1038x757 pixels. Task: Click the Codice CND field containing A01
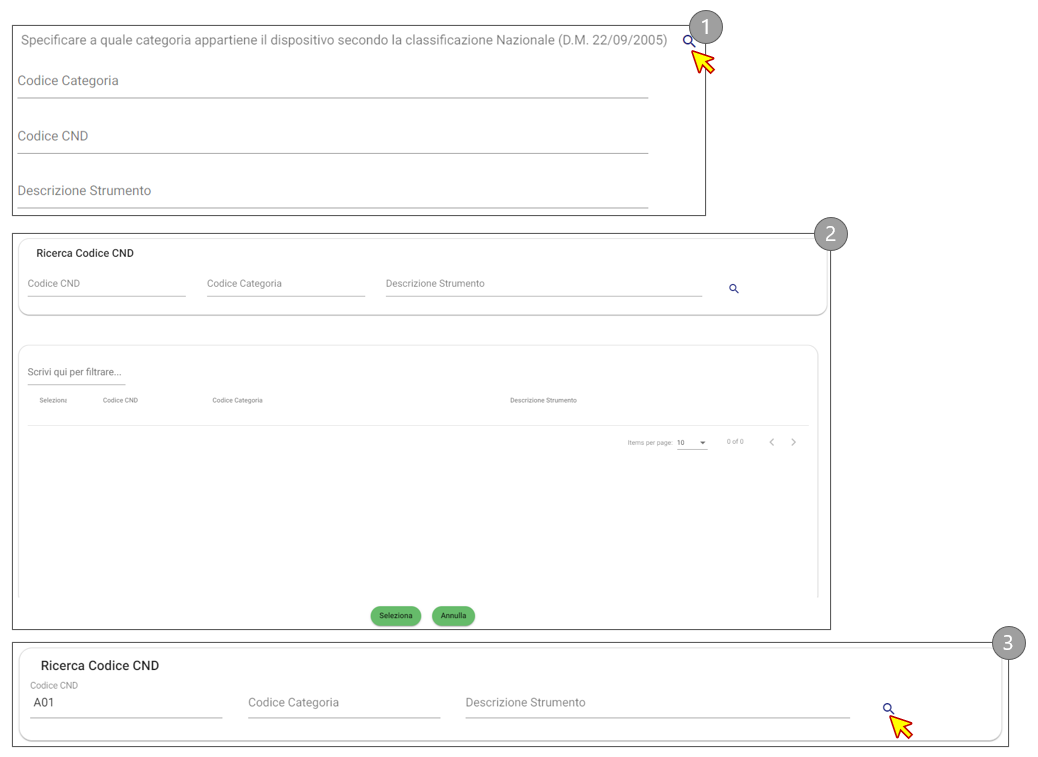pos(125,703)
